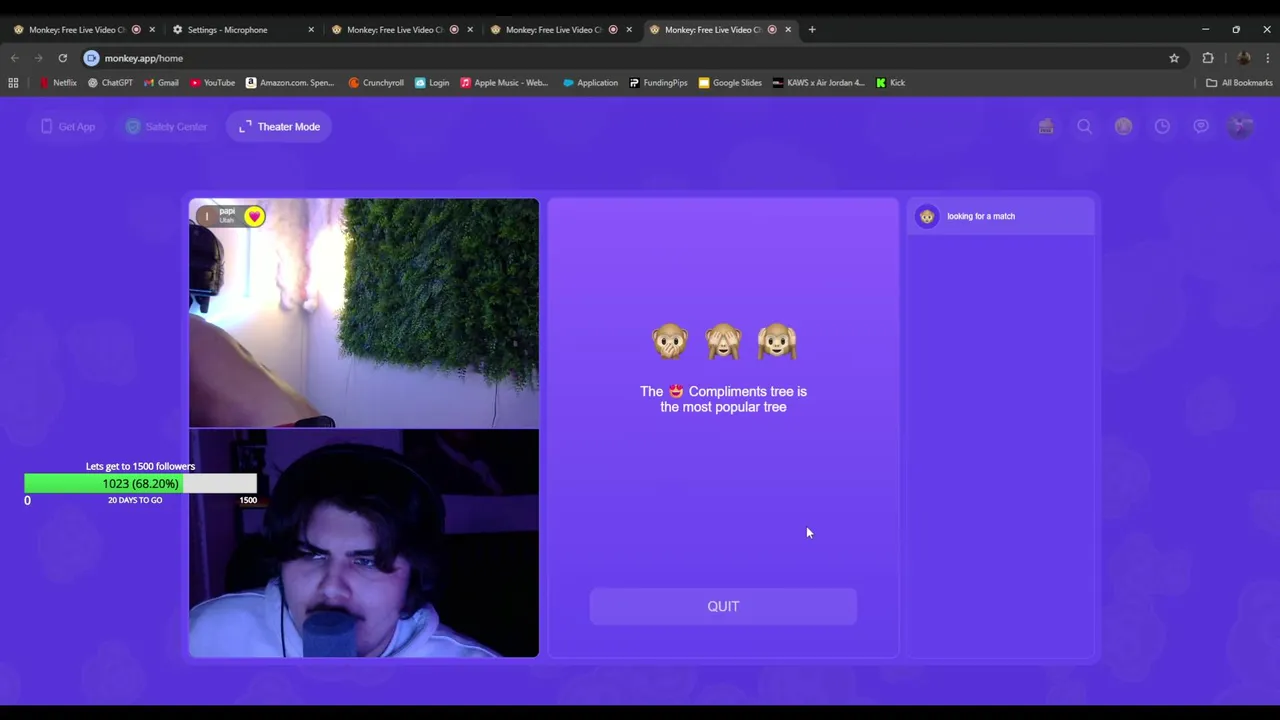The width and height of the screenshot is (1280, 720).
Task: Click the '20 DAYS TO GO' label
Action: pos(135,500)
